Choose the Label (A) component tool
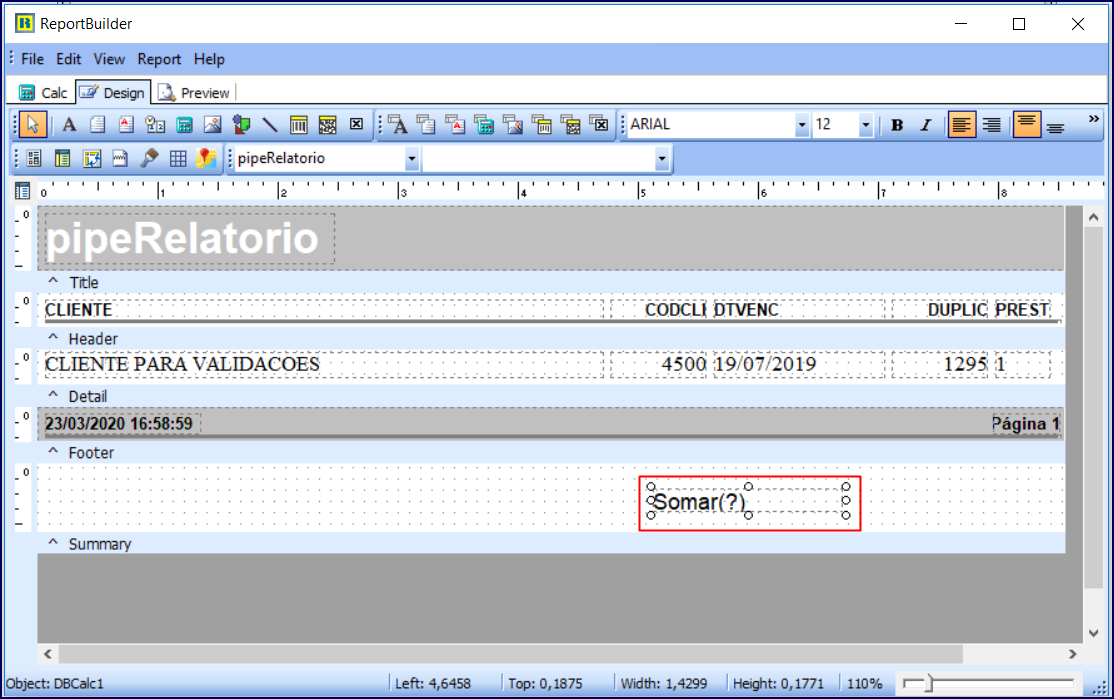The height and width of the screenshot is (699, 1114). (69, 125)
